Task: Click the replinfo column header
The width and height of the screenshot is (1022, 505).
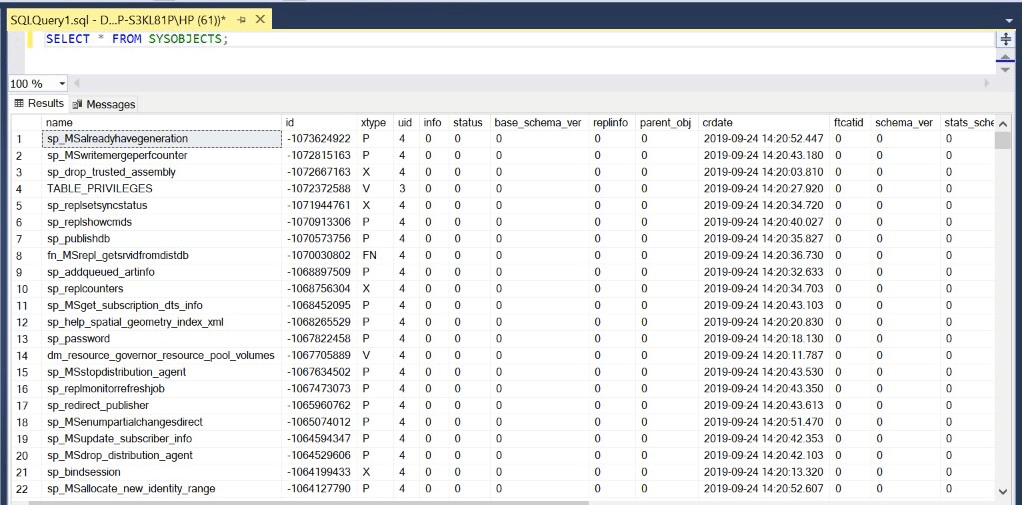Action: [611, 123]
